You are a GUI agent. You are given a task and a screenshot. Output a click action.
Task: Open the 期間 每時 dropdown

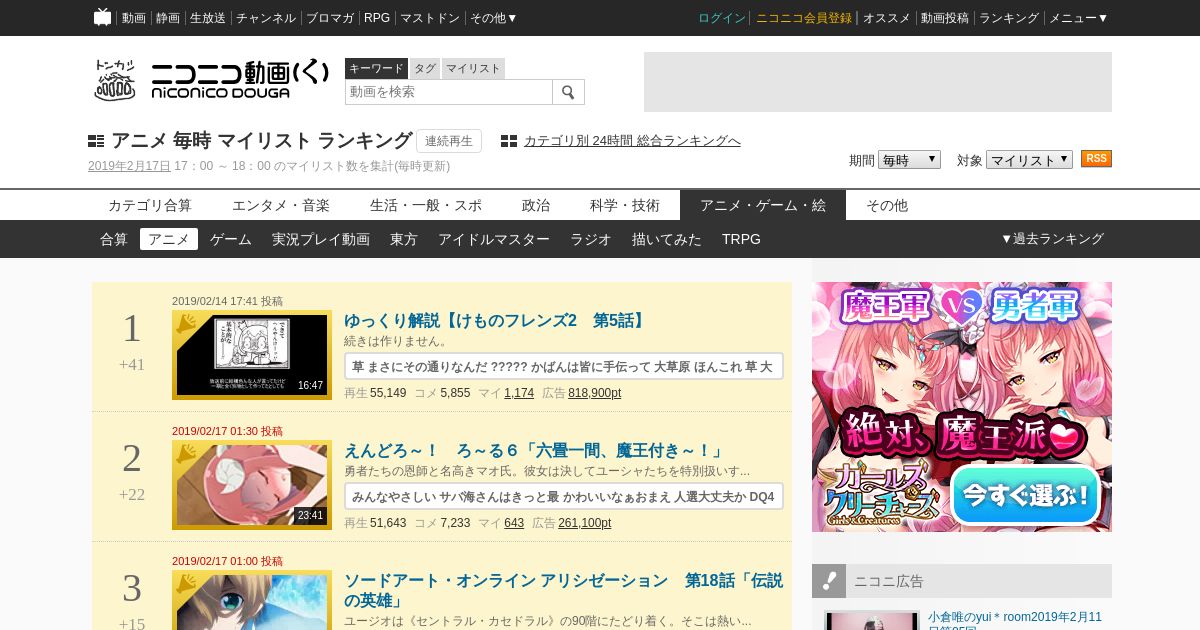point(909,160)
